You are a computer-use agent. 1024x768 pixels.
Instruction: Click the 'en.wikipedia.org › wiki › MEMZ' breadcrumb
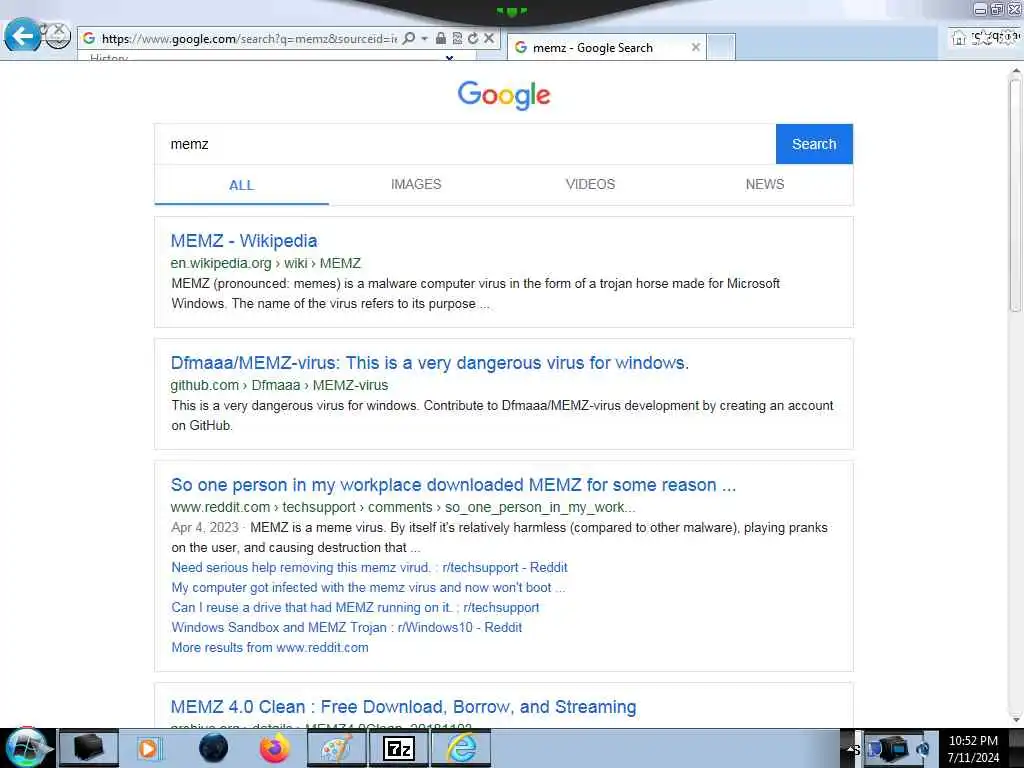(265, 263)
